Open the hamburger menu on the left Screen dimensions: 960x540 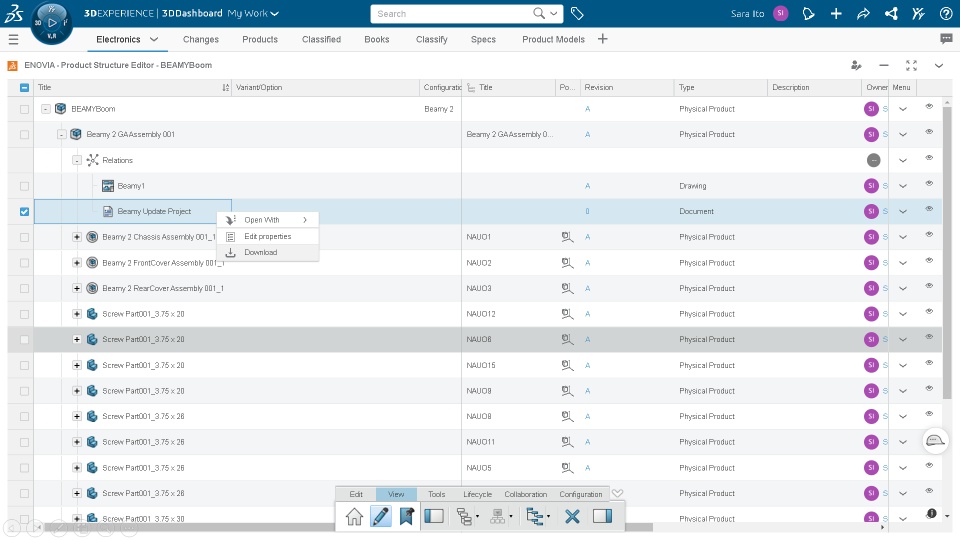(x=13, y=40)
